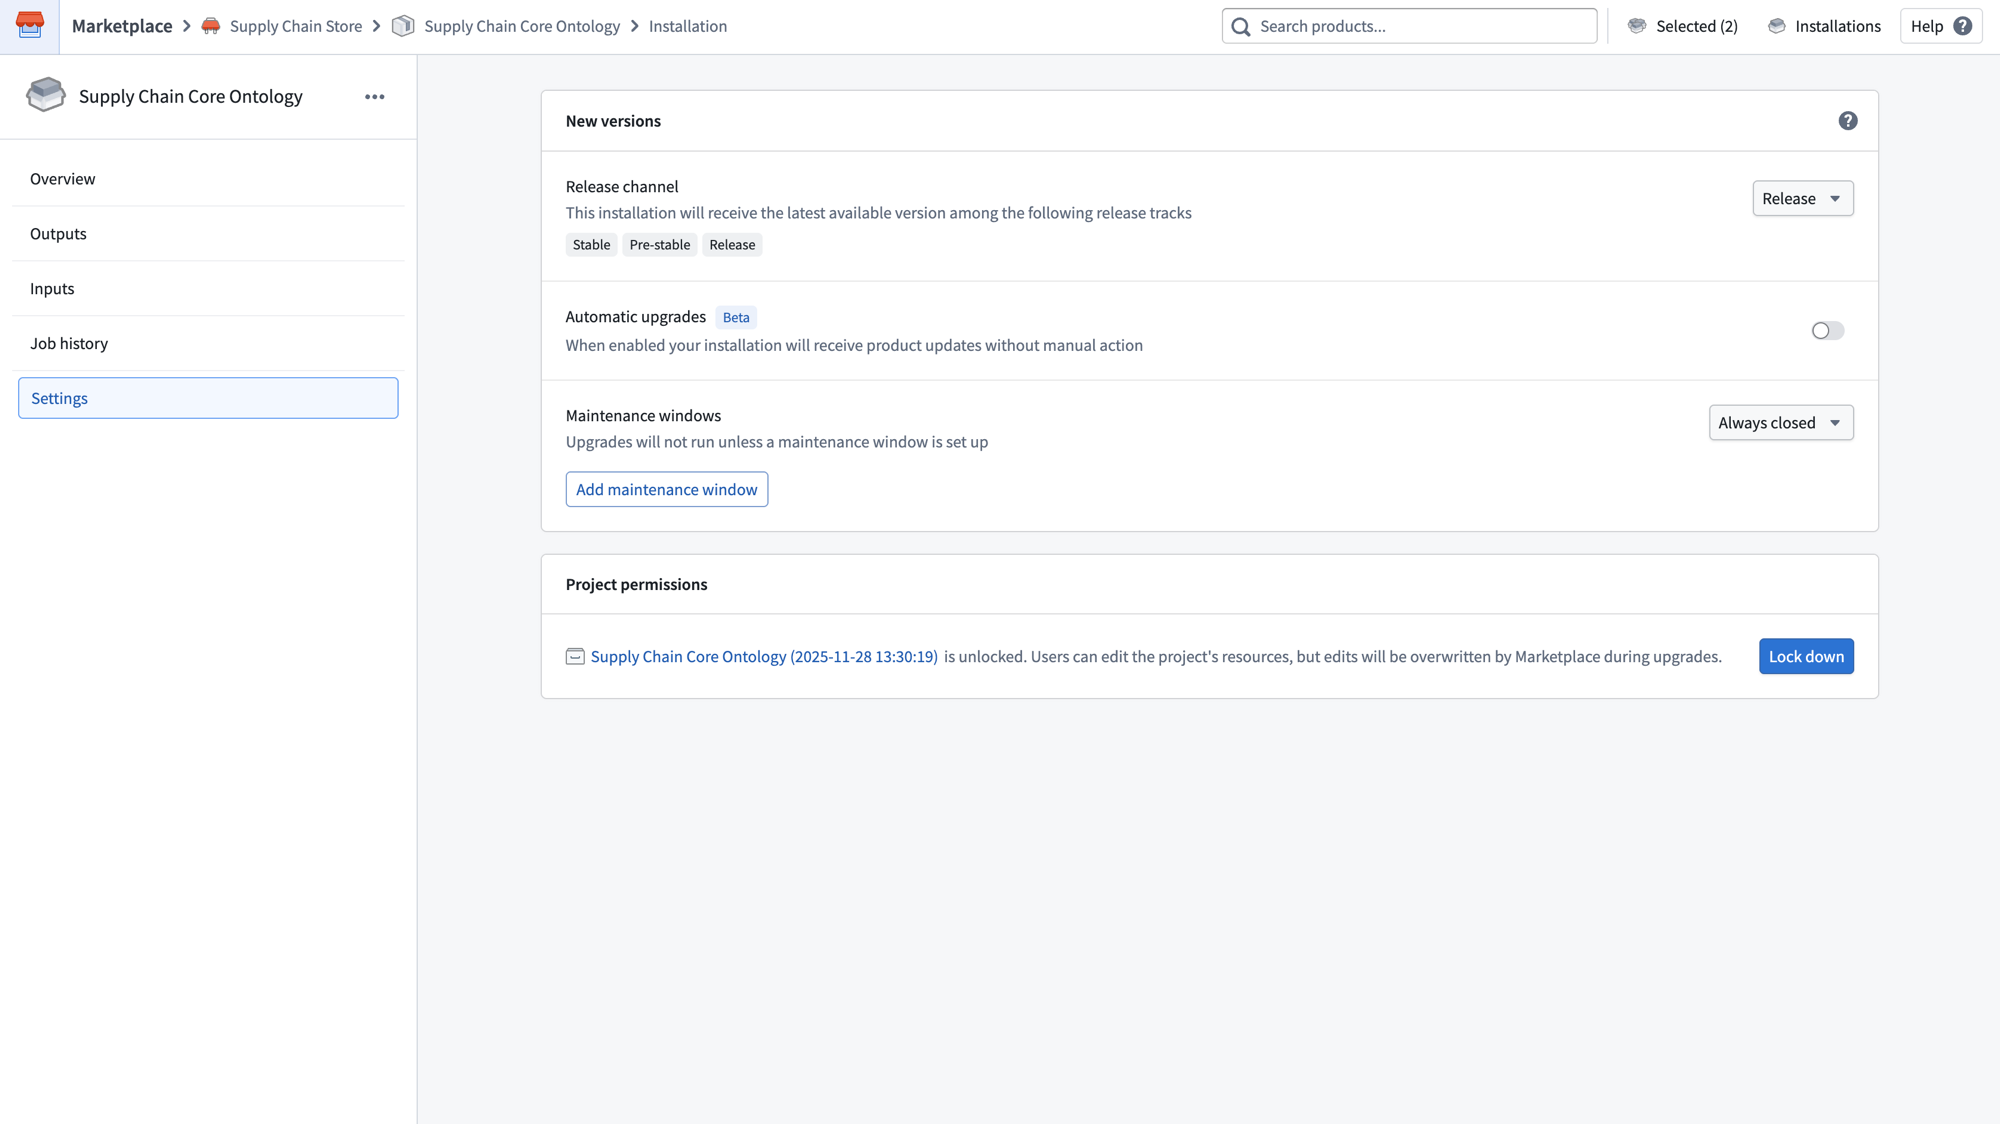Go to Supply Chain Core Ontology breadcrumb
This screenshot has height=1124, width=2000.
tap(522, 26)
